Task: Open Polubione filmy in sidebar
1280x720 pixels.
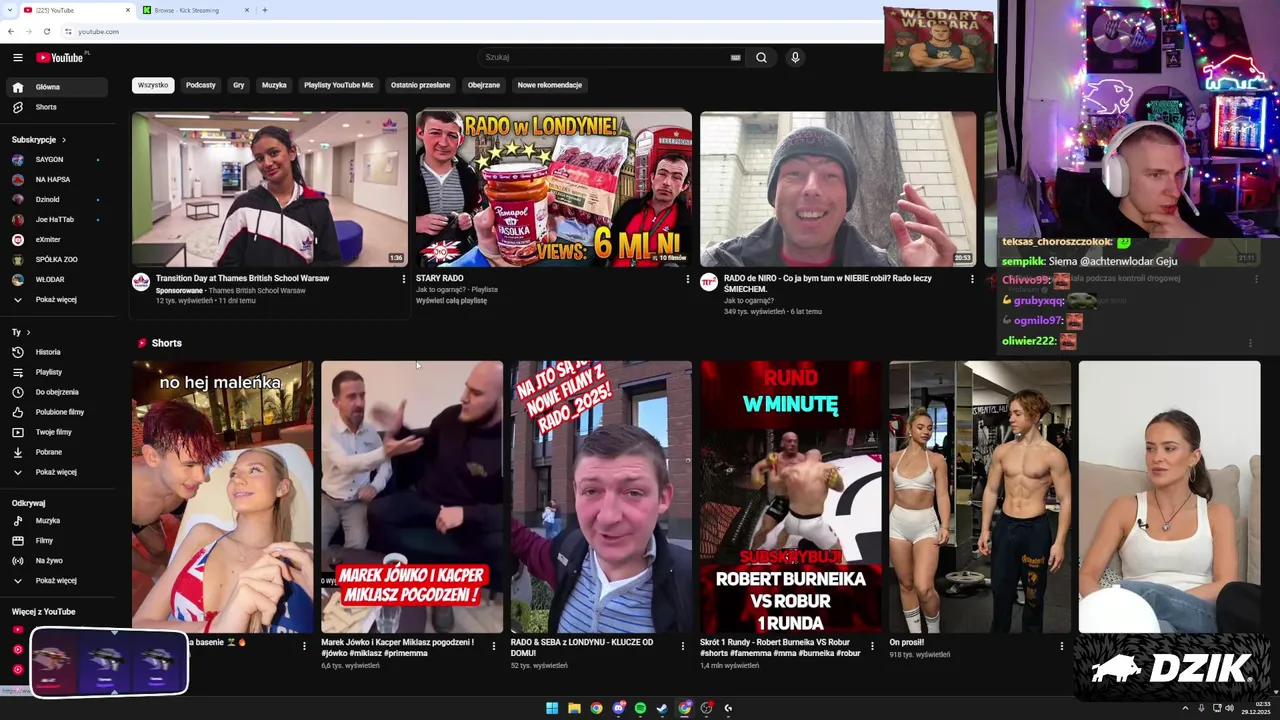Action: point(56,412)
